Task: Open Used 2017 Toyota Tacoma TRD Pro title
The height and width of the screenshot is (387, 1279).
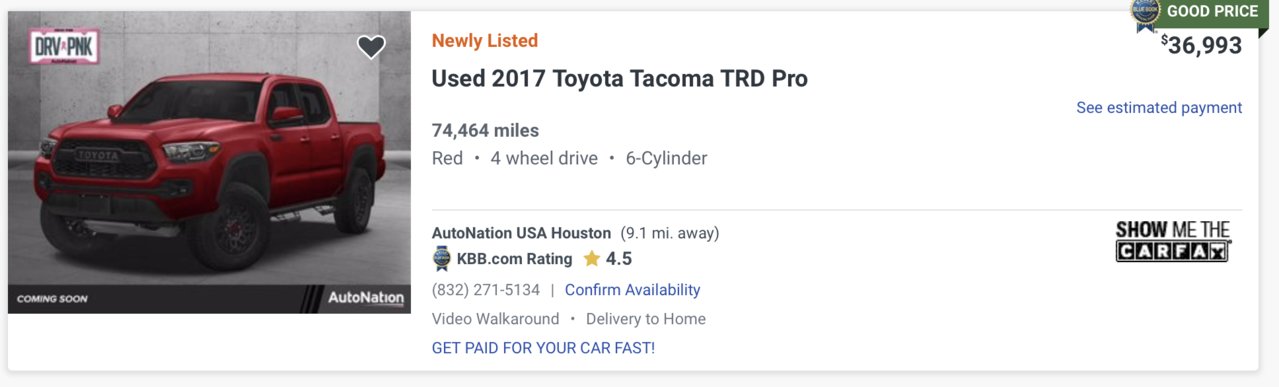Action: pos(619,78)
